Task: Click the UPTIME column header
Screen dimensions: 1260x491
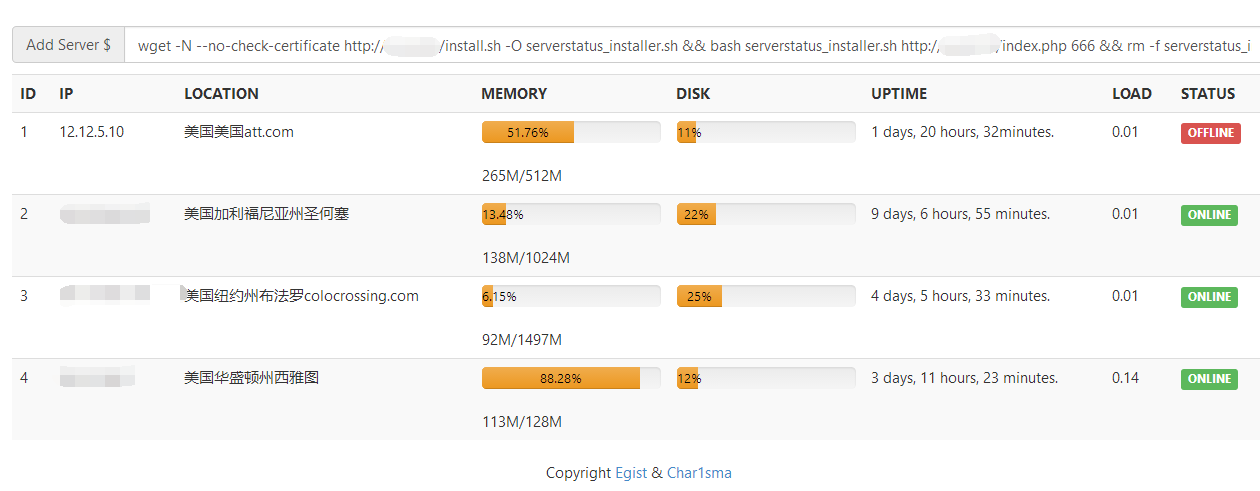Action: tap(899, 94)
